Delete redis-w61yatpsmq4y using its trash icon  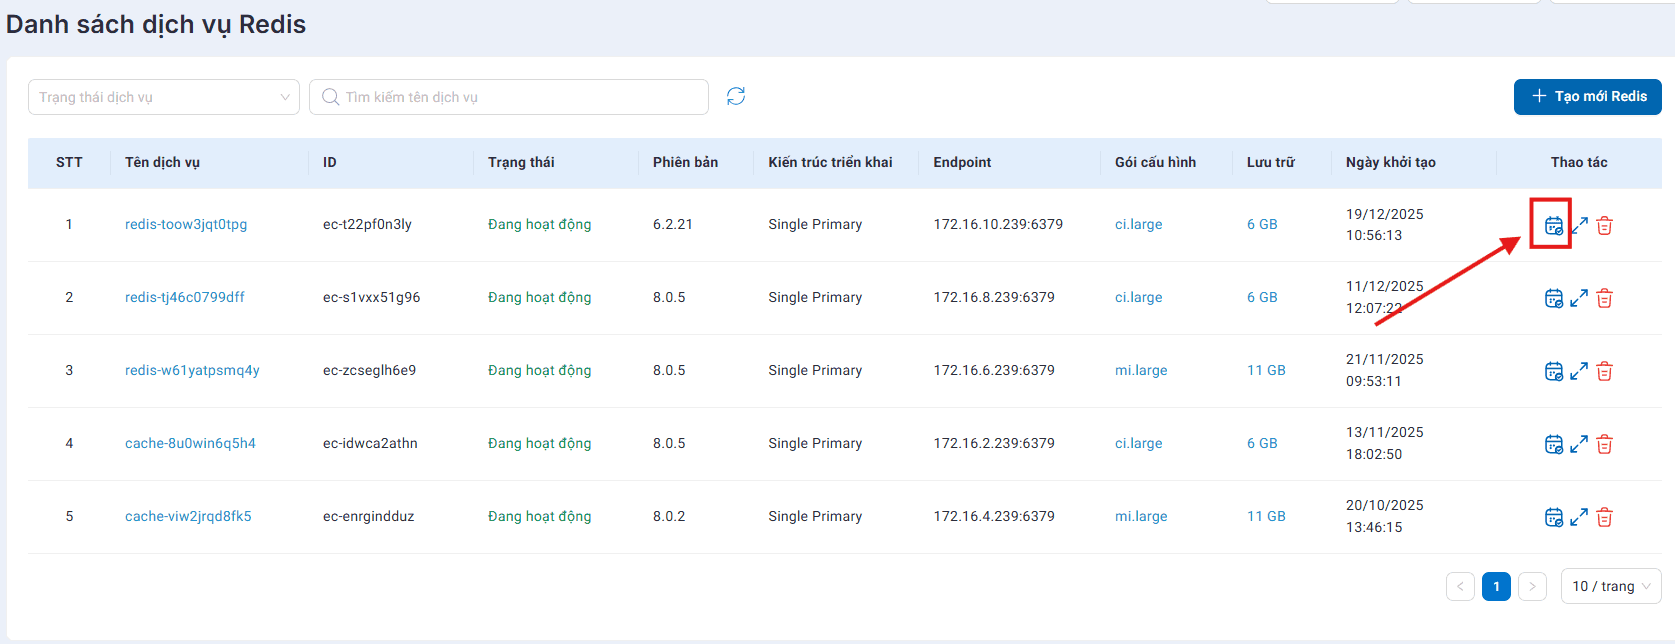point(1604,371)
